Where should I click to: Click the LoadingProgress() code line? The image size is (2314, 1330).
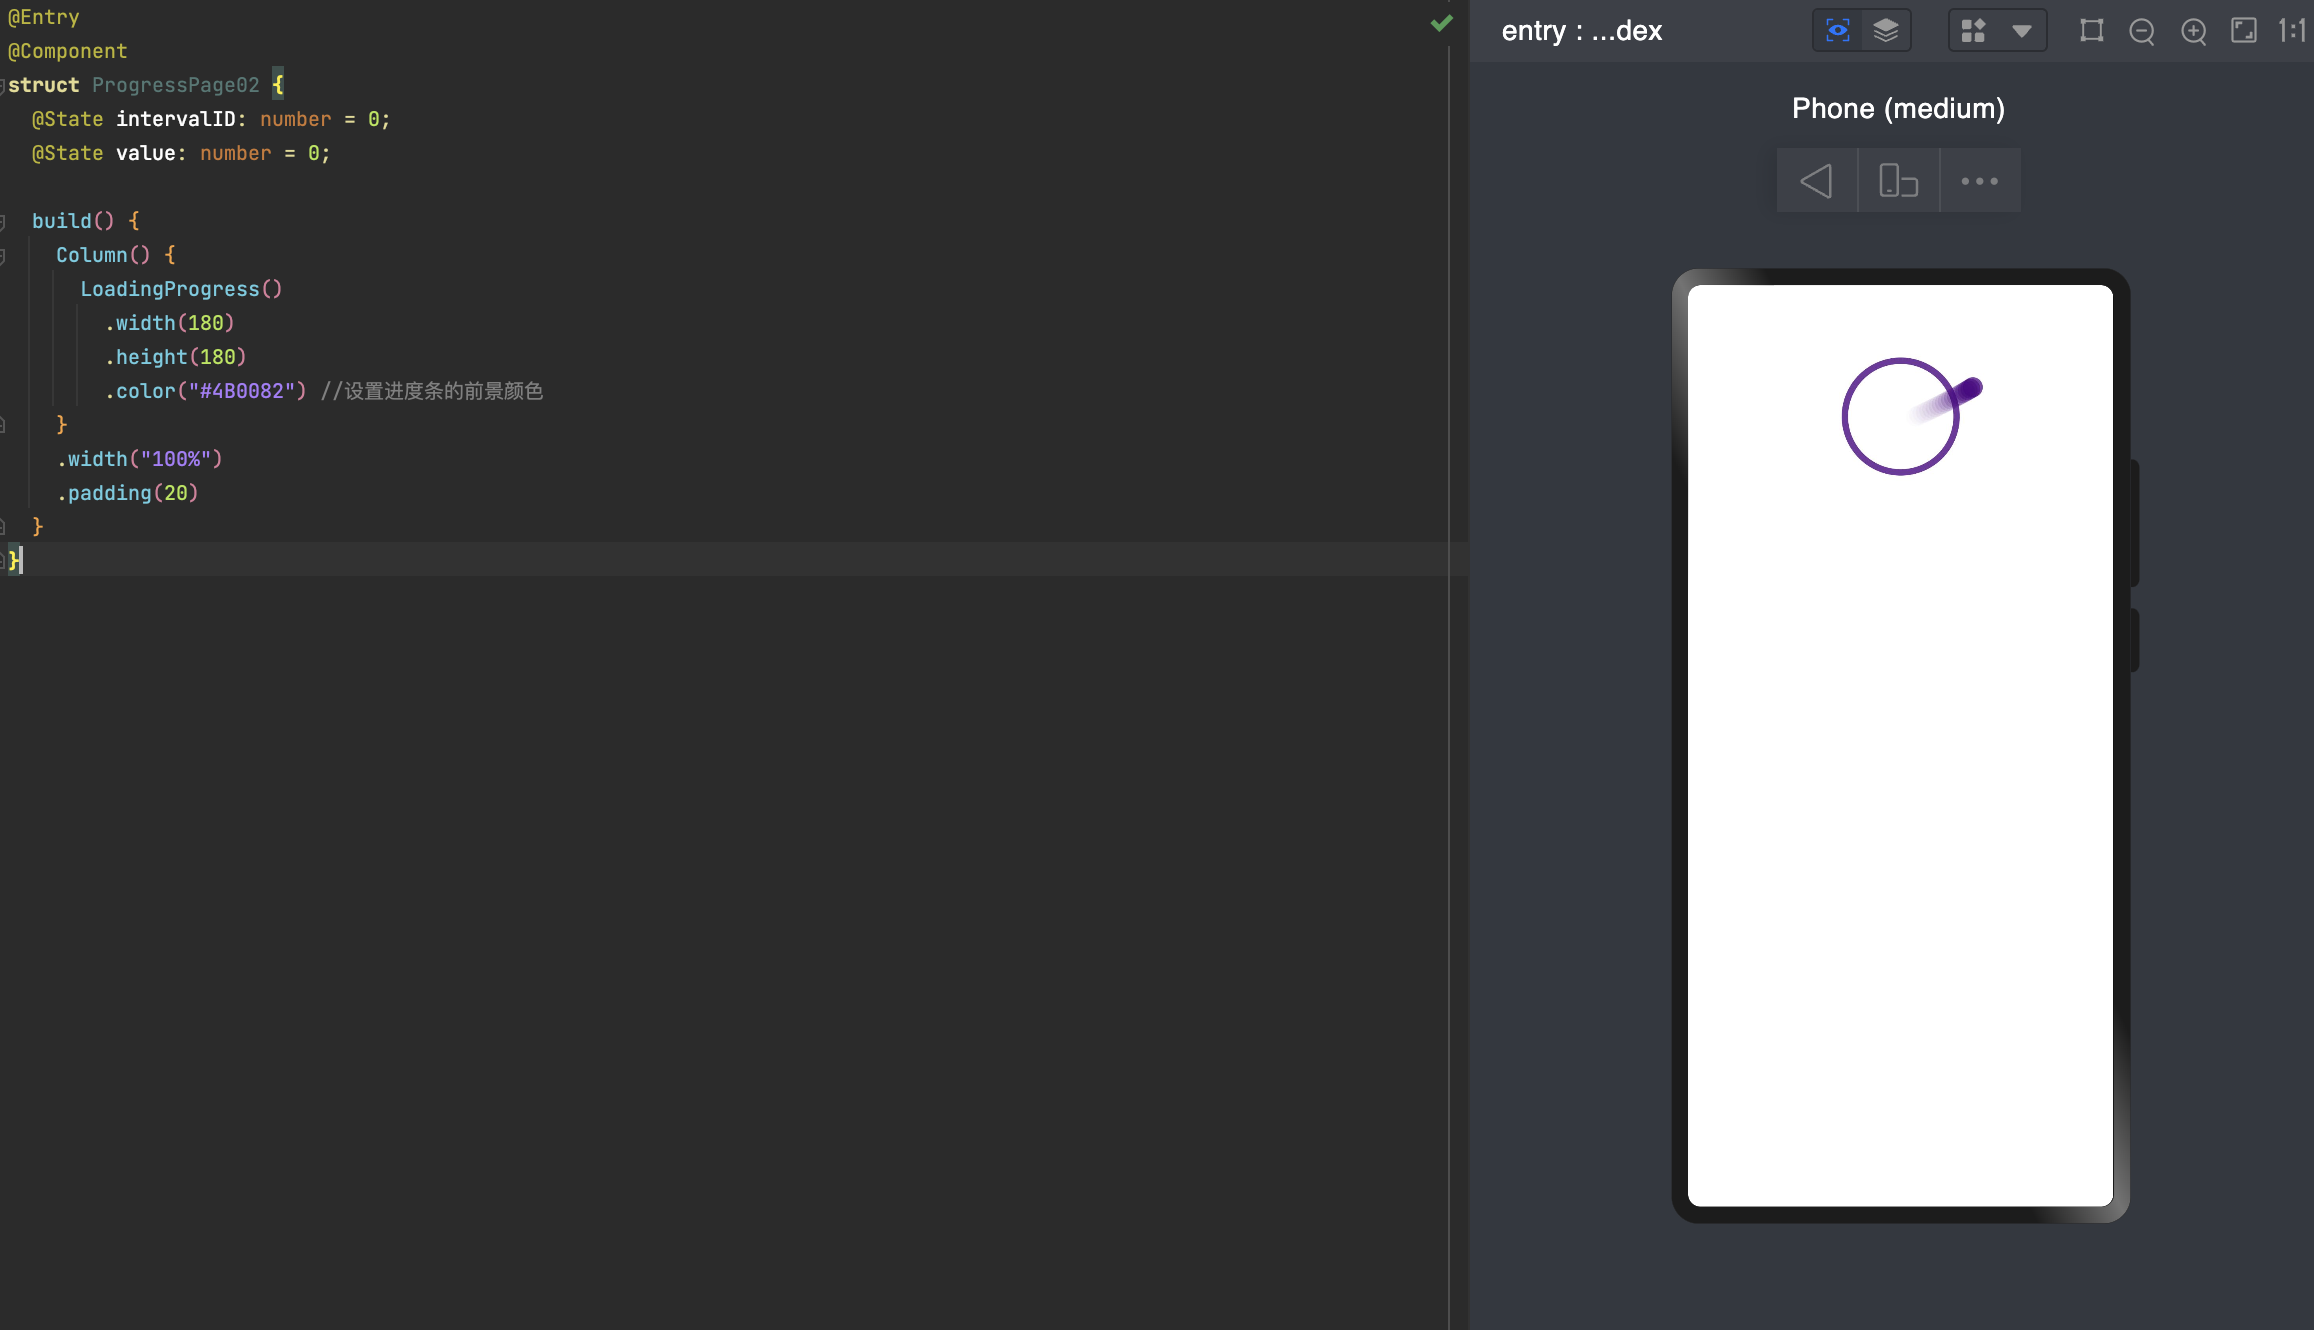tap(181, 289)
